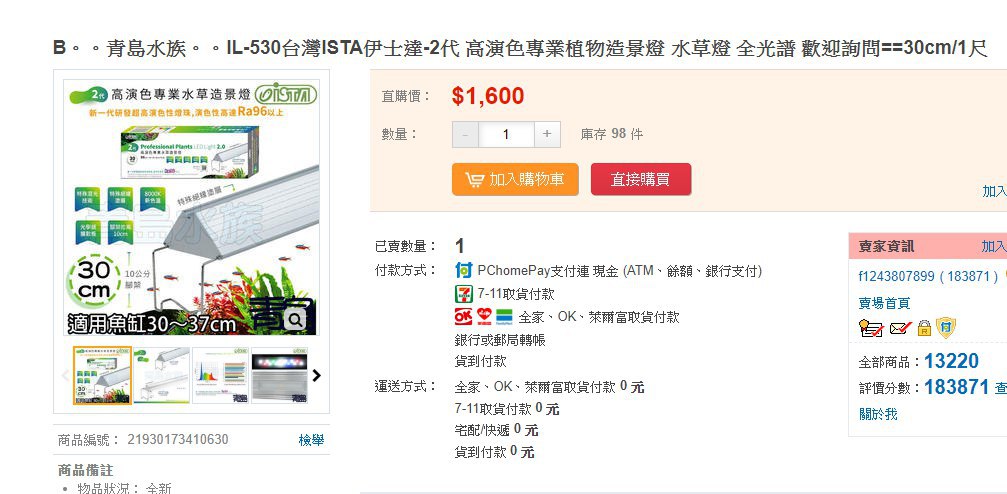
Task: Select the LED lights thumbnail
Action: coord(279,375)
